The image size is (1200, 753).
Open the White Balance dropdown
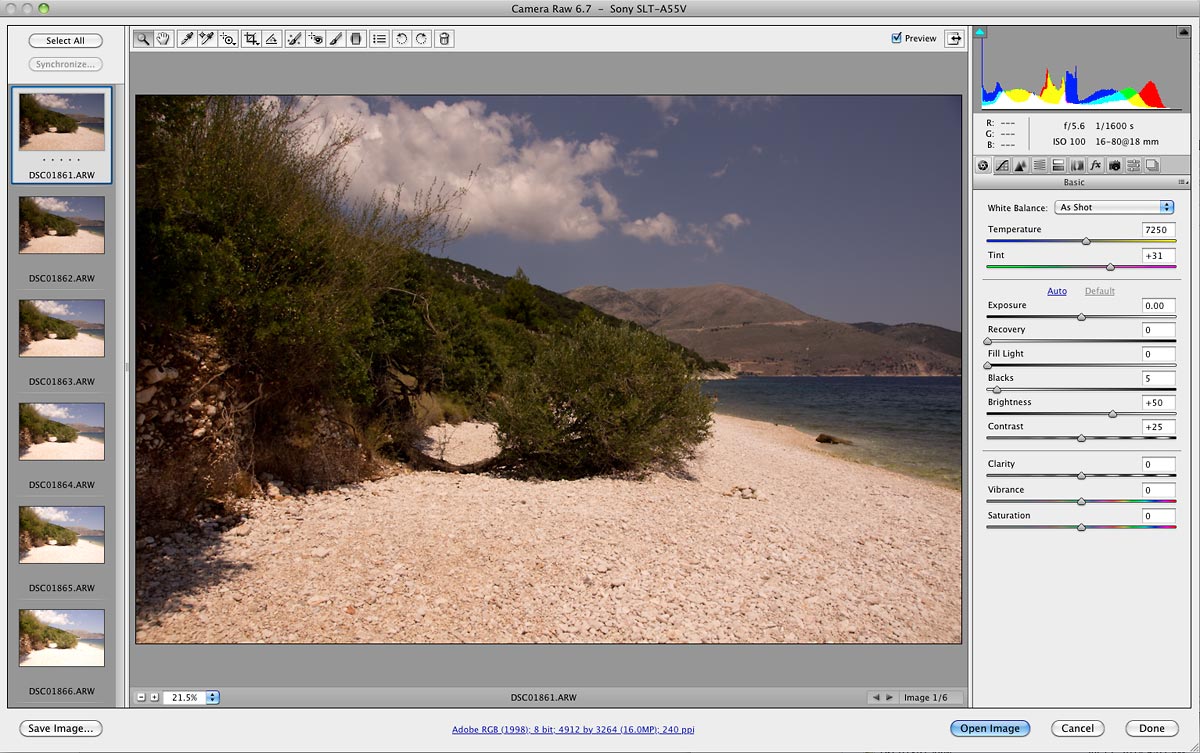[x=1114, y=207]
